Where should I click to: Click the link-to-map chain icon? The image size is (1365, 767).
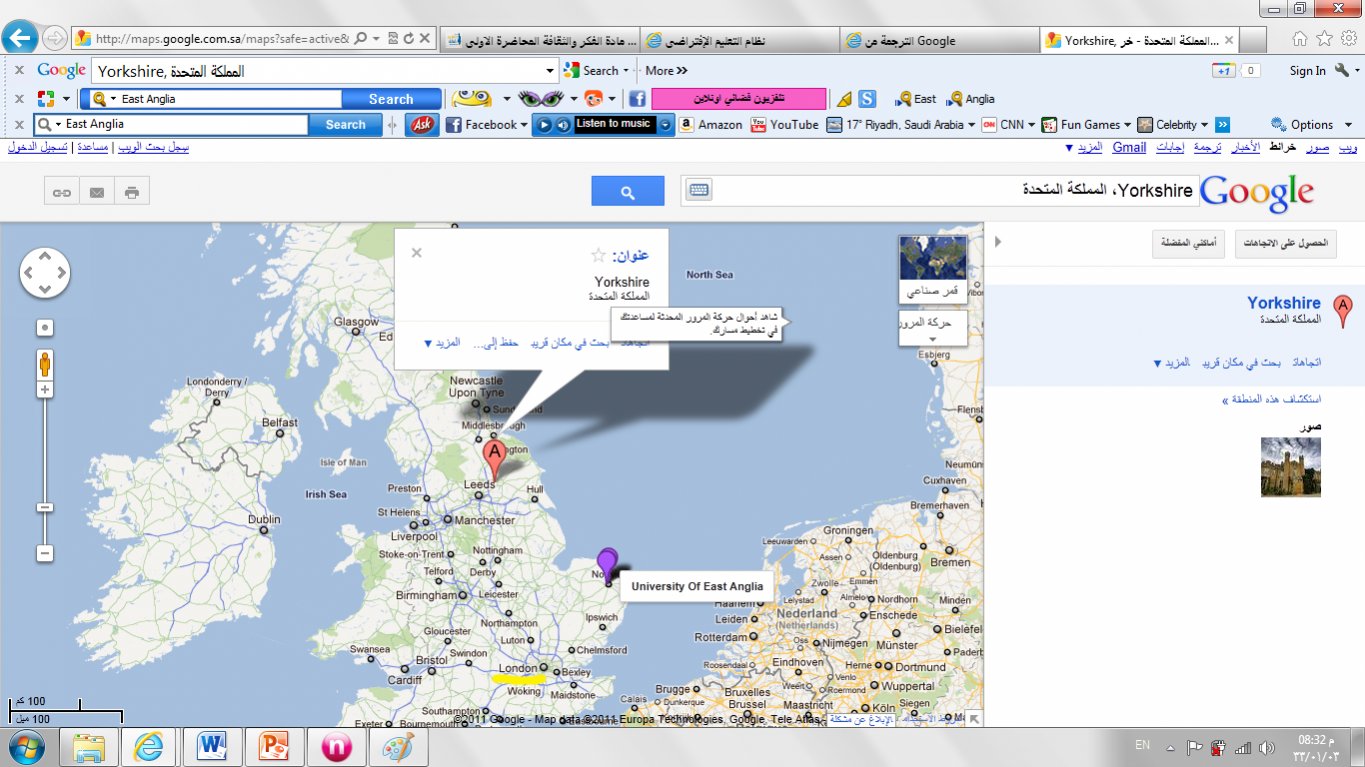point(62,192)
